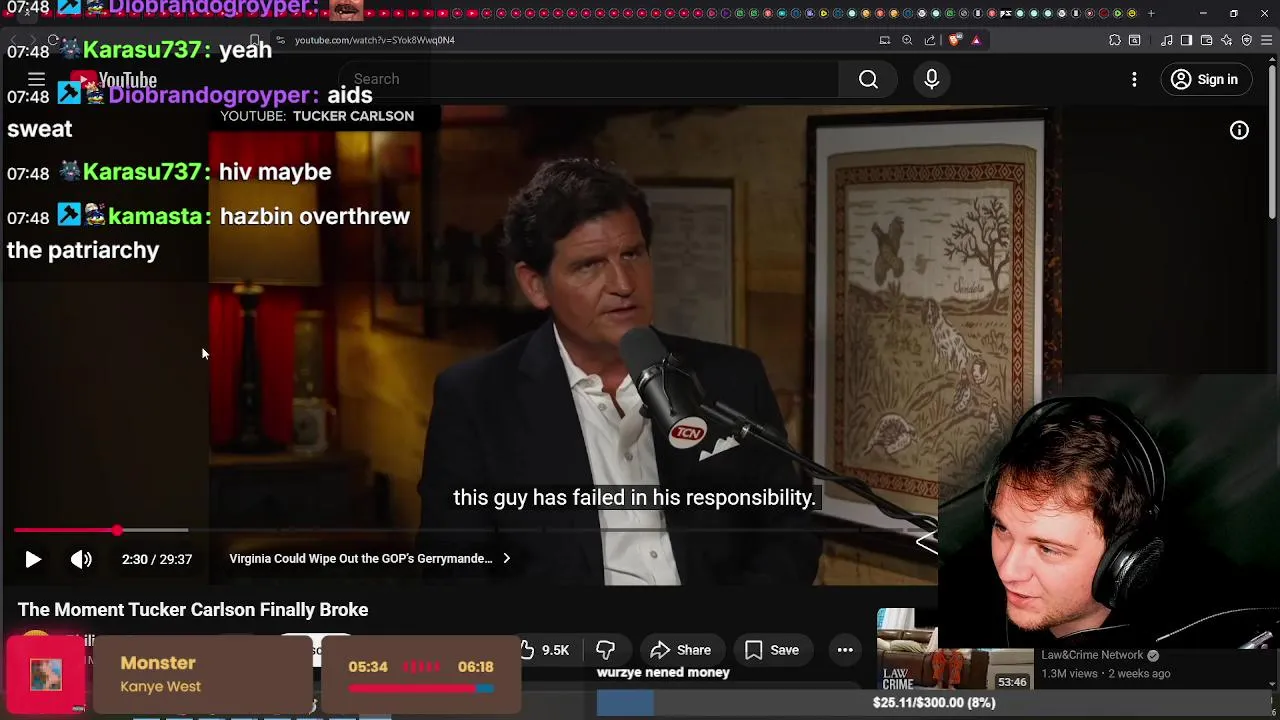1280x720 pixels.
Task: Click the browser address bar URL
Action: pos(375,40)
